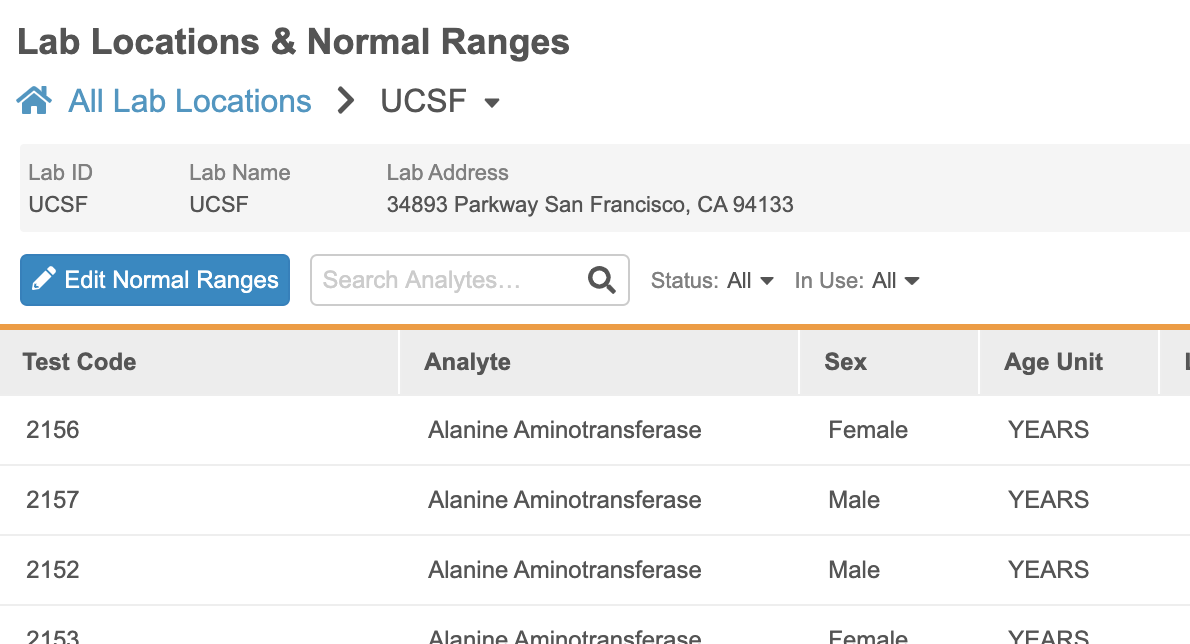
Task: Select the row with test code 2152
Action: pyautogui.click(x=53, y=570)
